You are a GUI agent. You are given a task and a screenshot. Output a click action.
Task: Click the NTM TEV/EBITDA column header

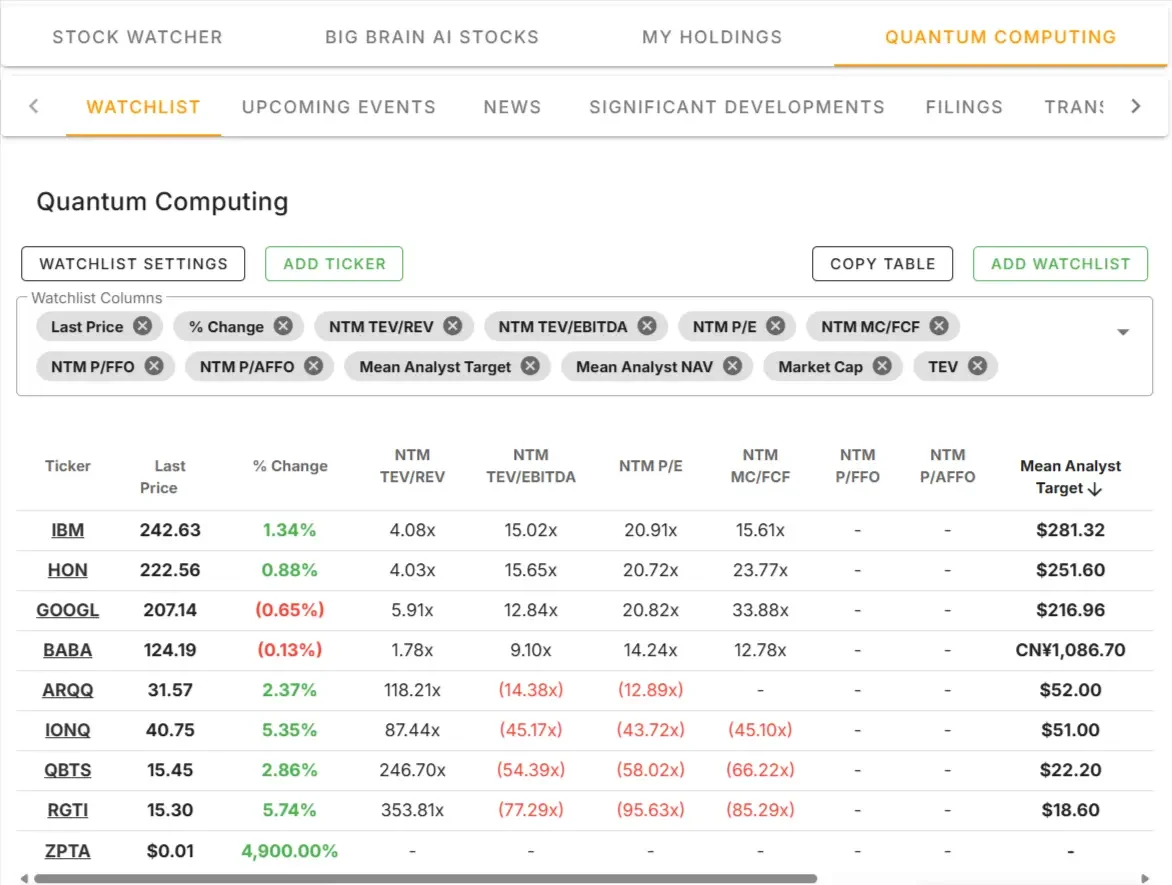[531, 466]
